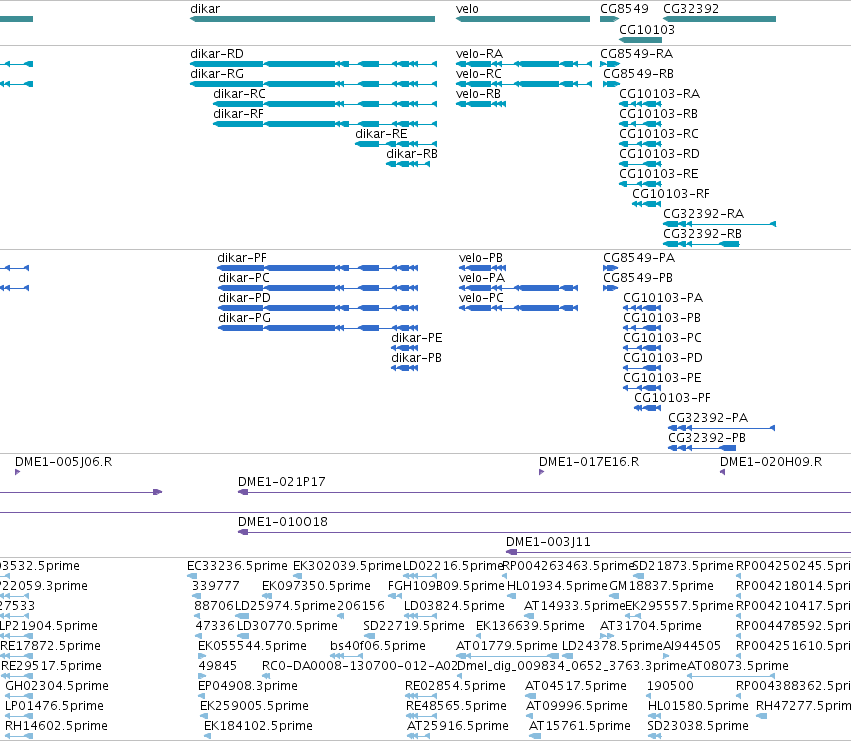Select protein CG10103-PC
This screenshot has width=851, height=741.
pos(663,338)
